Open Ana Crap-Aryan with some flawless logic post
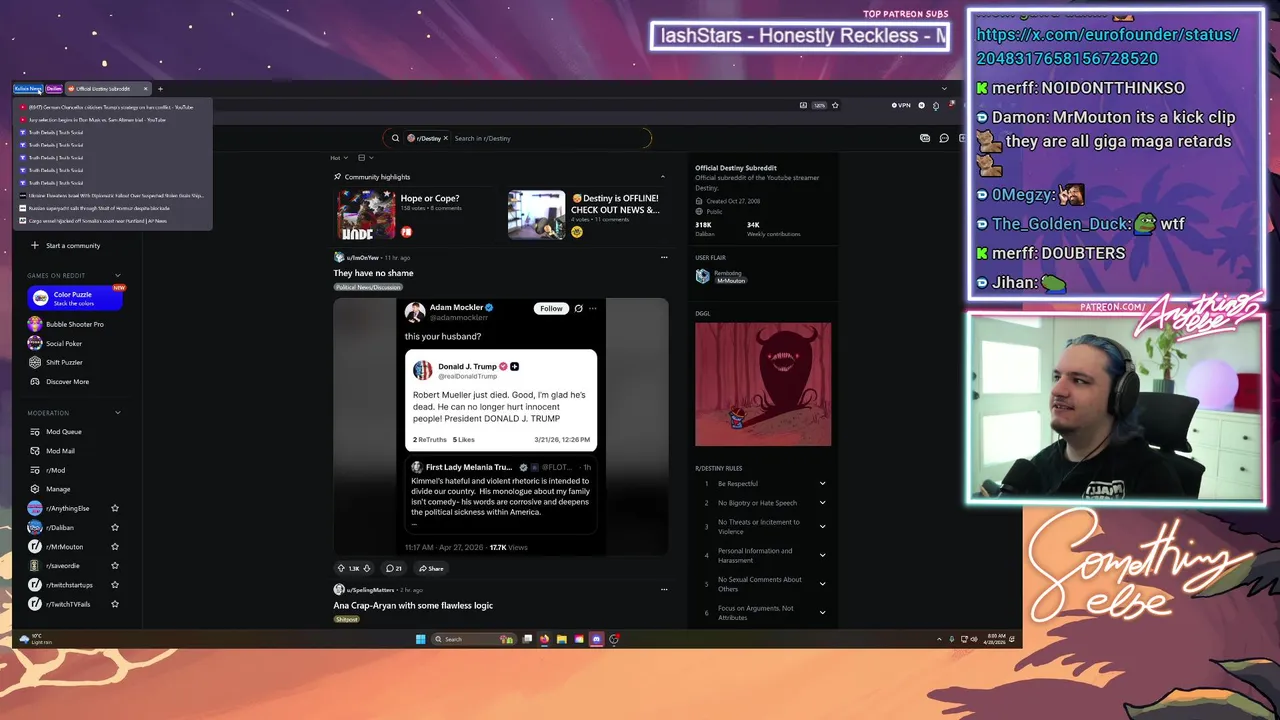 (413, 605)
